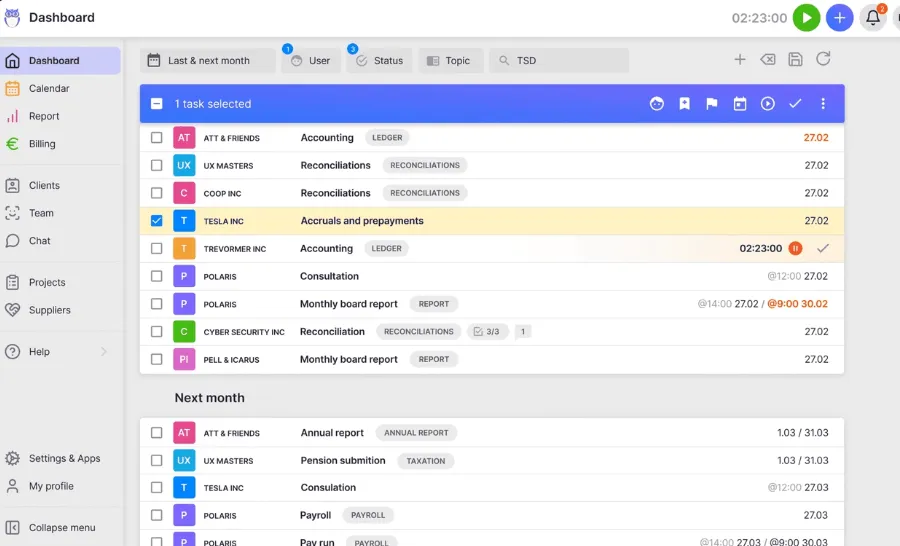Click the TSD search field
The height and width of the screenshot is (546, 900).
[559, 60]
